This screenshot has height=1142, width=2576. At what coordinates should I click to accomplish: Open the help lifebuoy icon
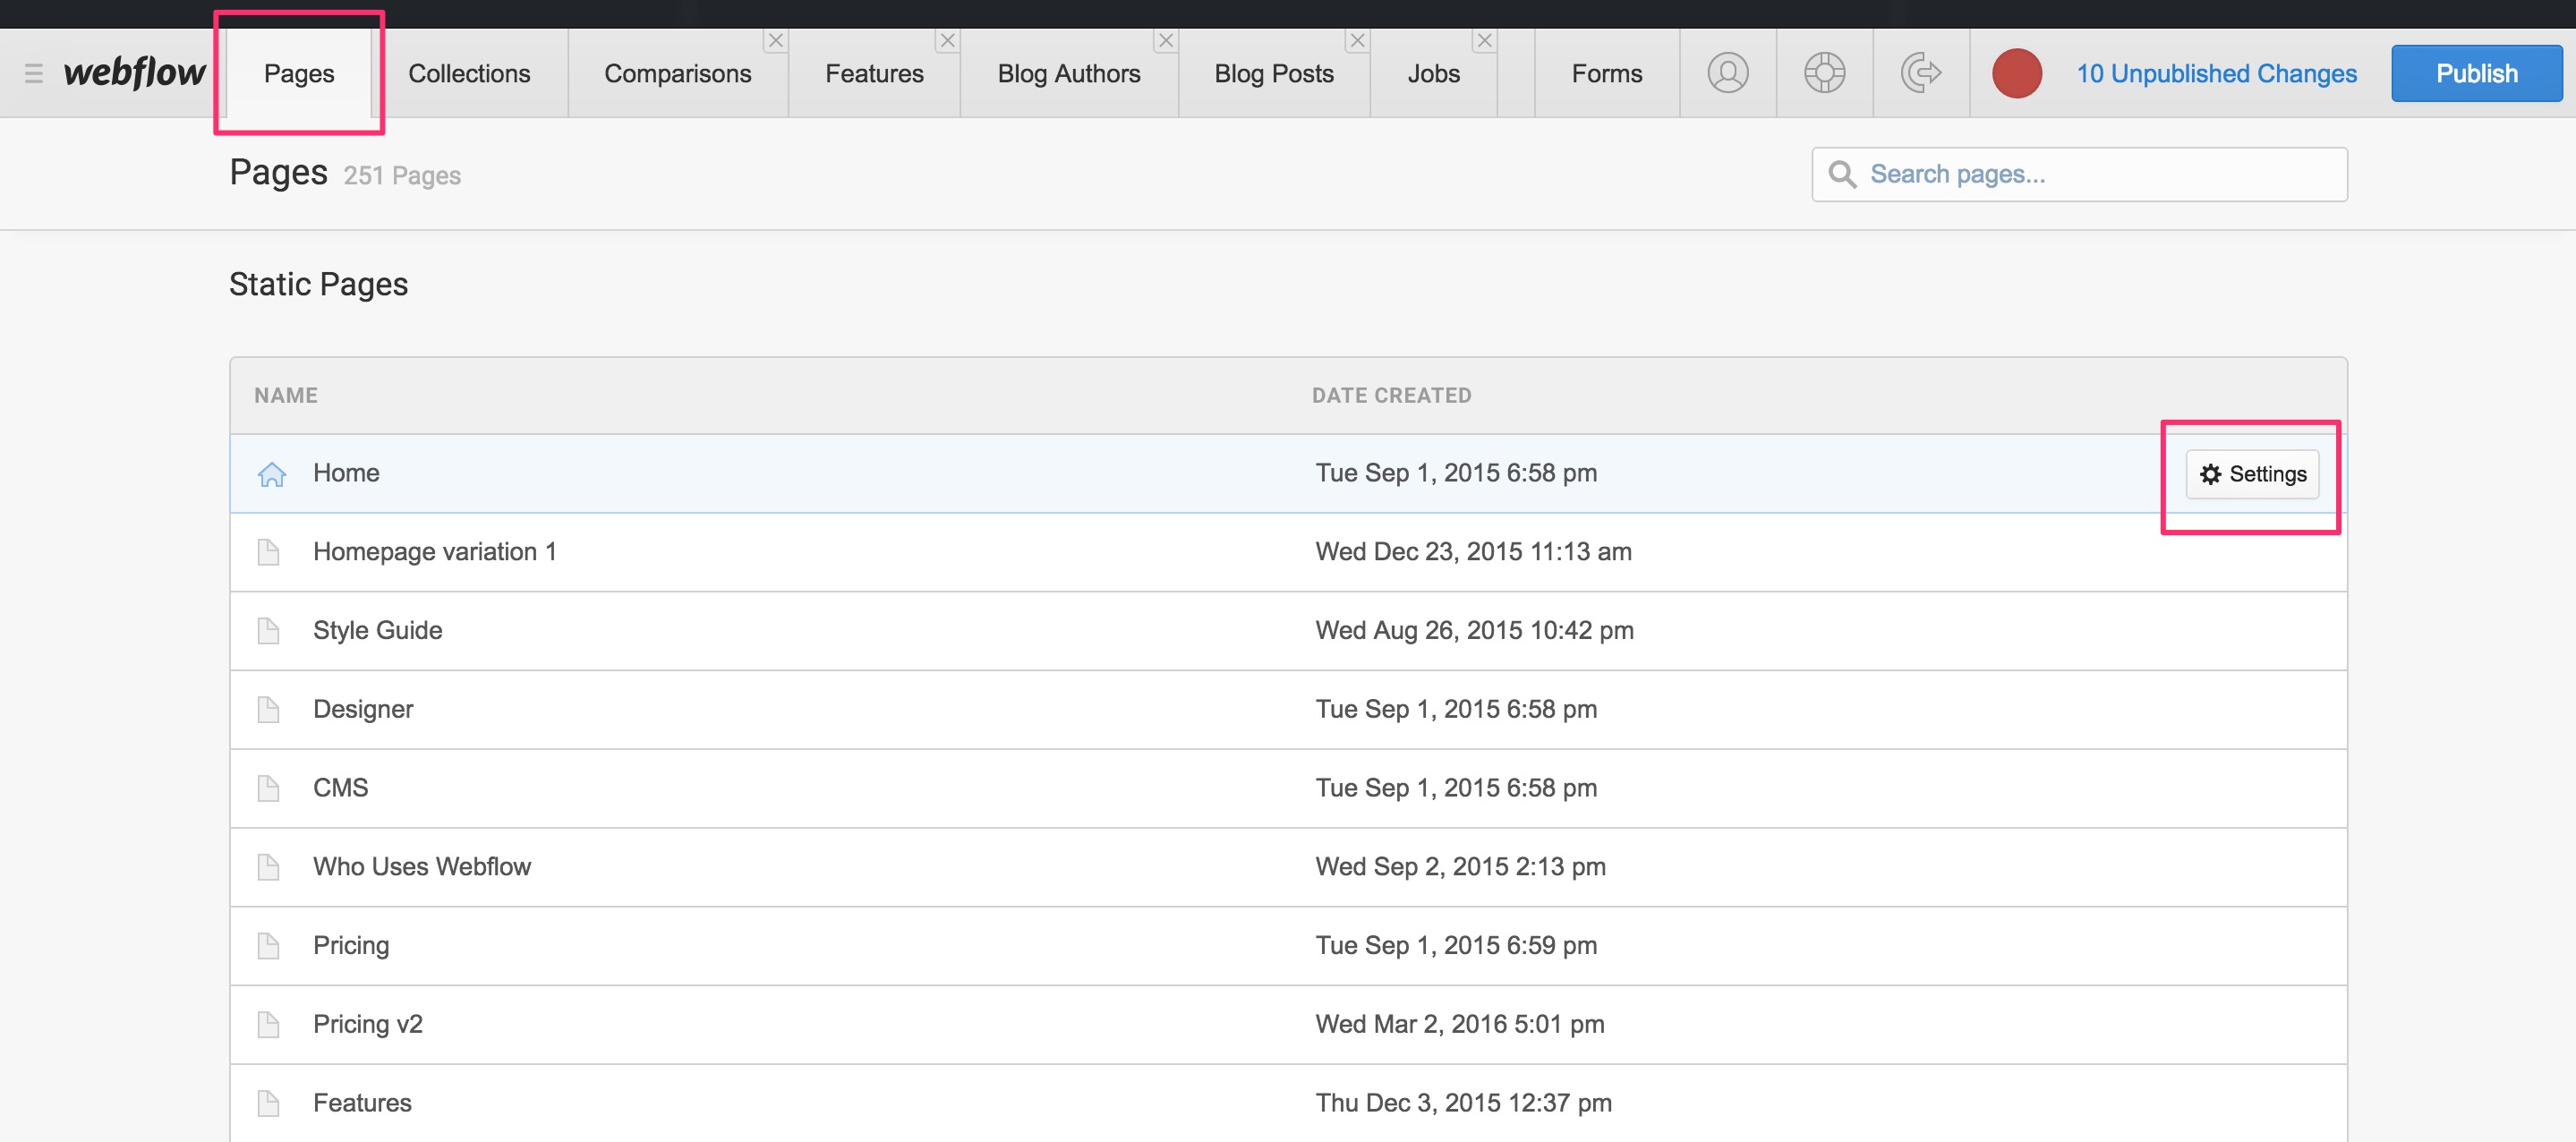coord(1824,73)
